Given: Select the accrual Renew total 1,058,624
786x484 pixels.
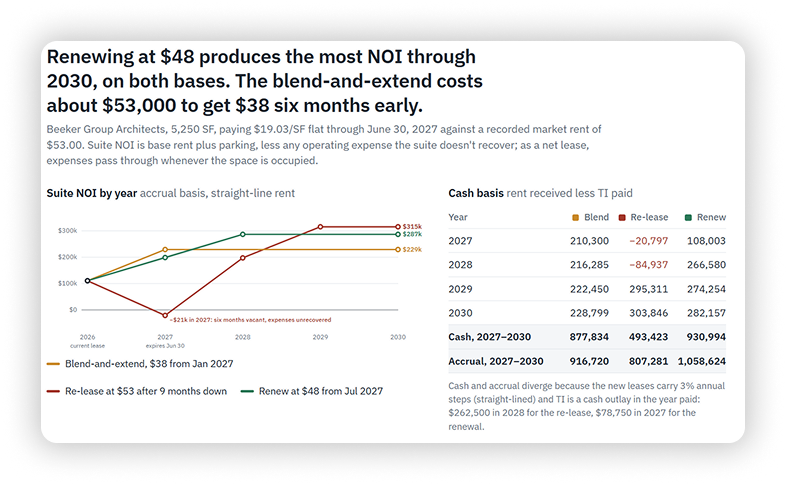Looking at the screenshot, I should pos(702,361).
